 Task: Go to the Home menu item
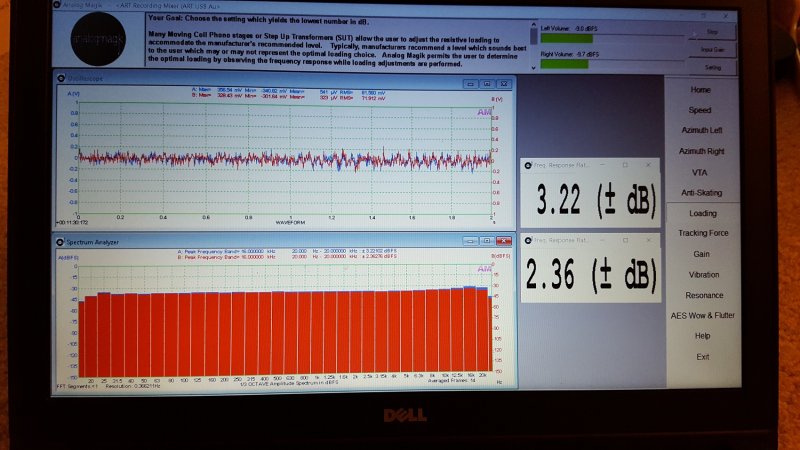(701, 90)
